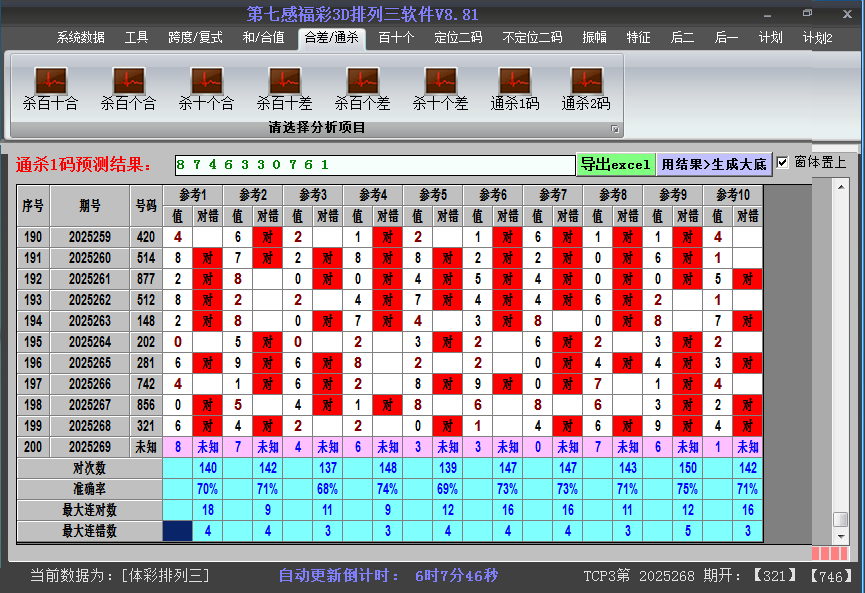Launch the 杀十个合 analysis

[206, 88]
